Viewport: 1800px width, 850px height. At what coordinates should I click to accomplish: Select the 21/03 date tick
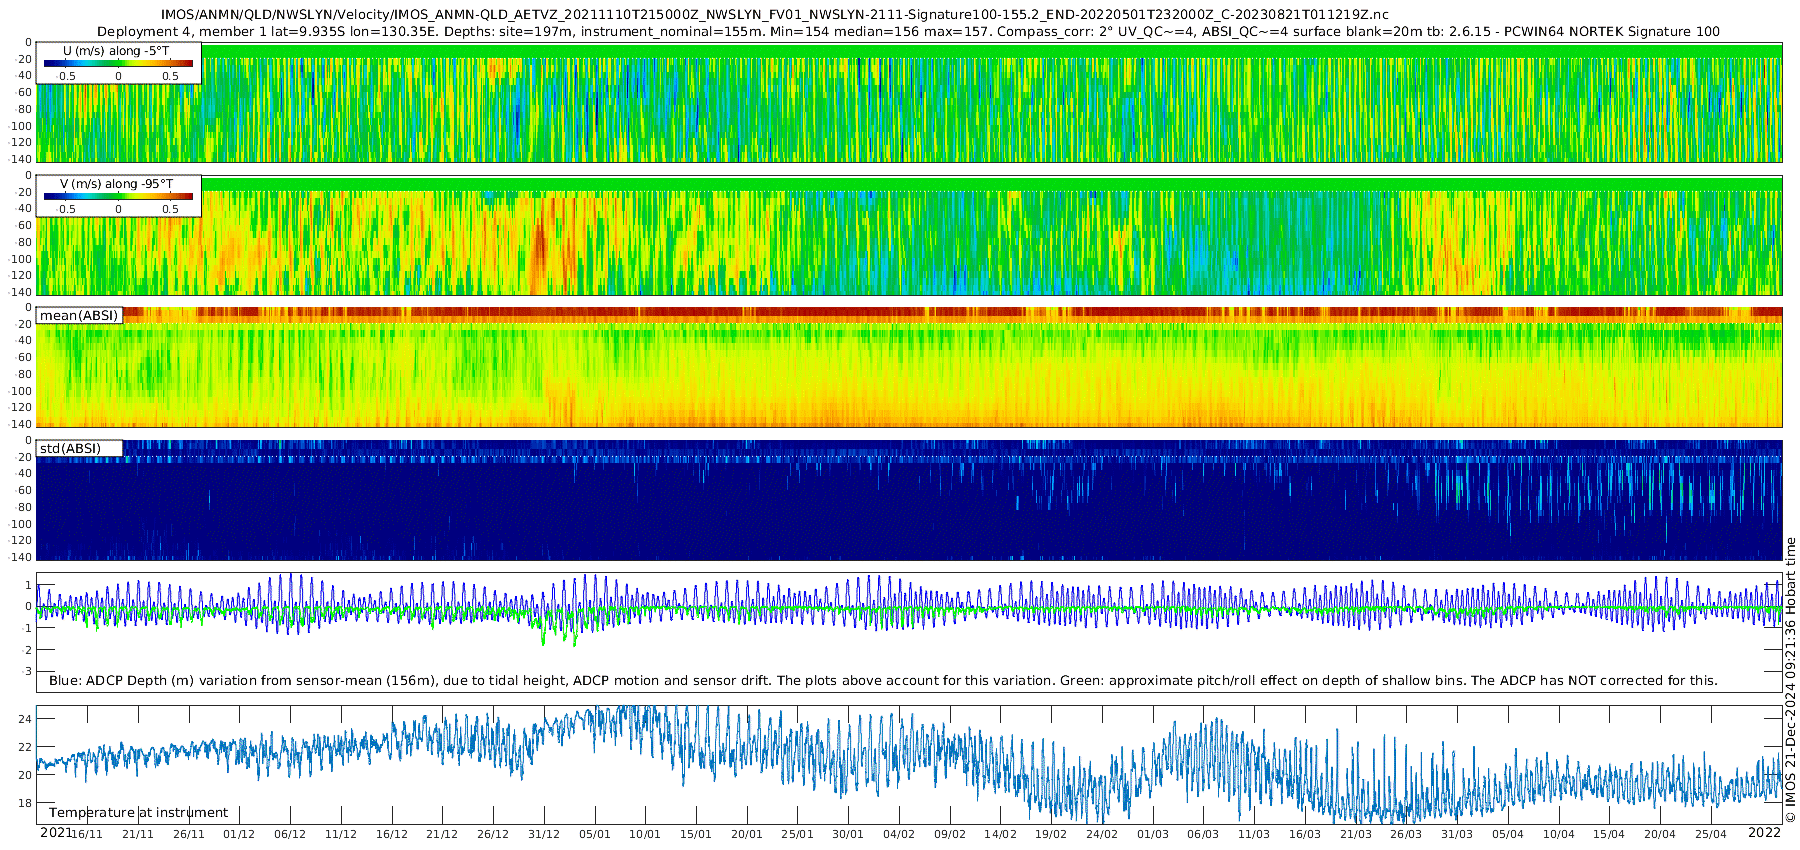point(1356,835)
